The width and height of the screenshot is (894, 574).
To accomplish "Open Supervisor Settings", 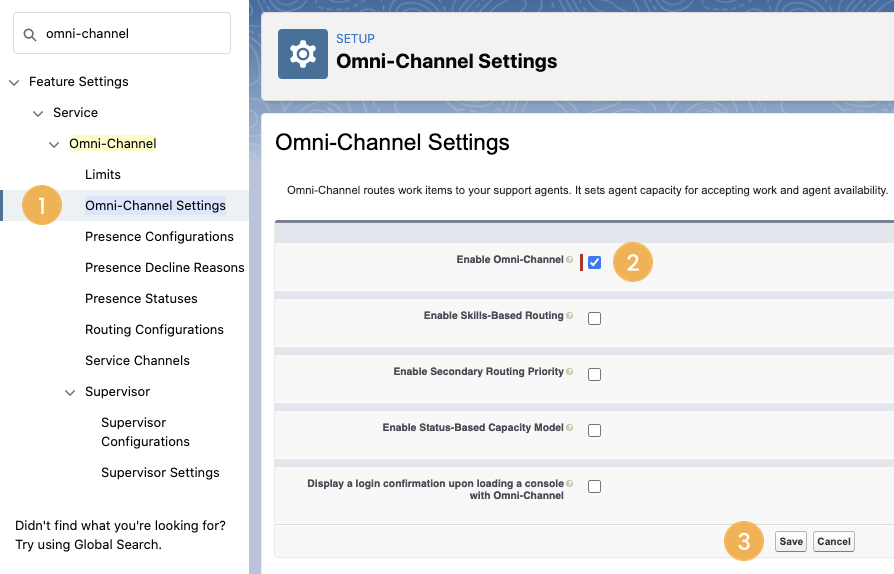I will [x=160, y=473].
